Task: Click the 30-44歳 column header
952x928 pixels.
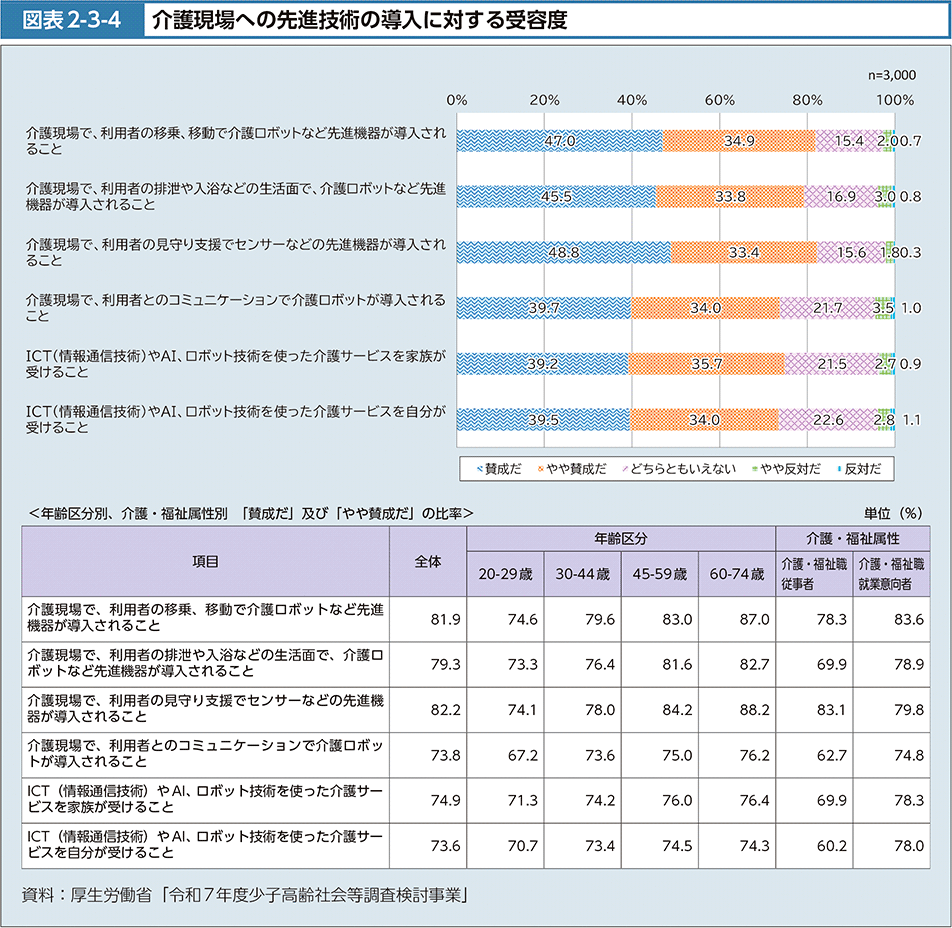Action: point(582,574)
